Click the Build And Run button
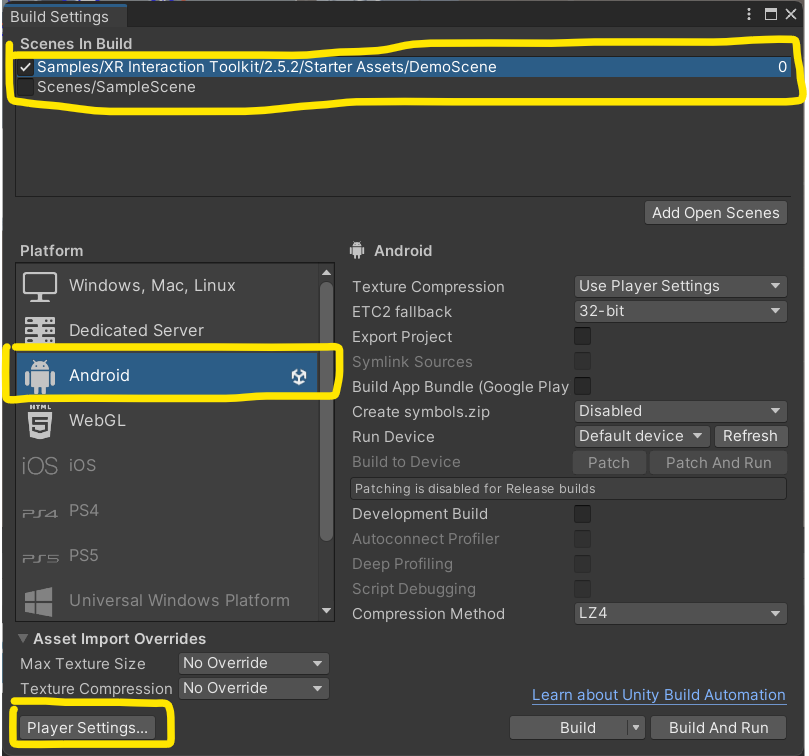 pos(718,728)
